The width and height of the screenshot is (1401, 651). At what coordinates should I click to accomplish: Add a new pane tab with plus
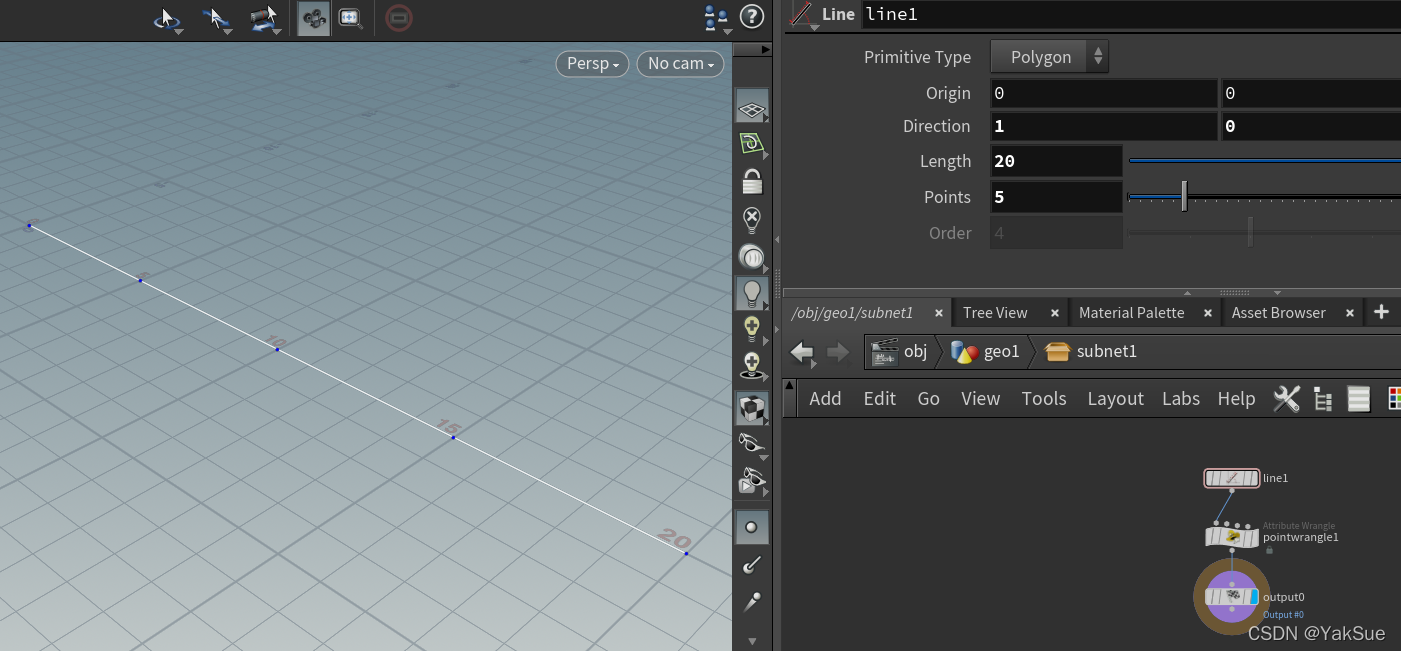pos(1381,312)
